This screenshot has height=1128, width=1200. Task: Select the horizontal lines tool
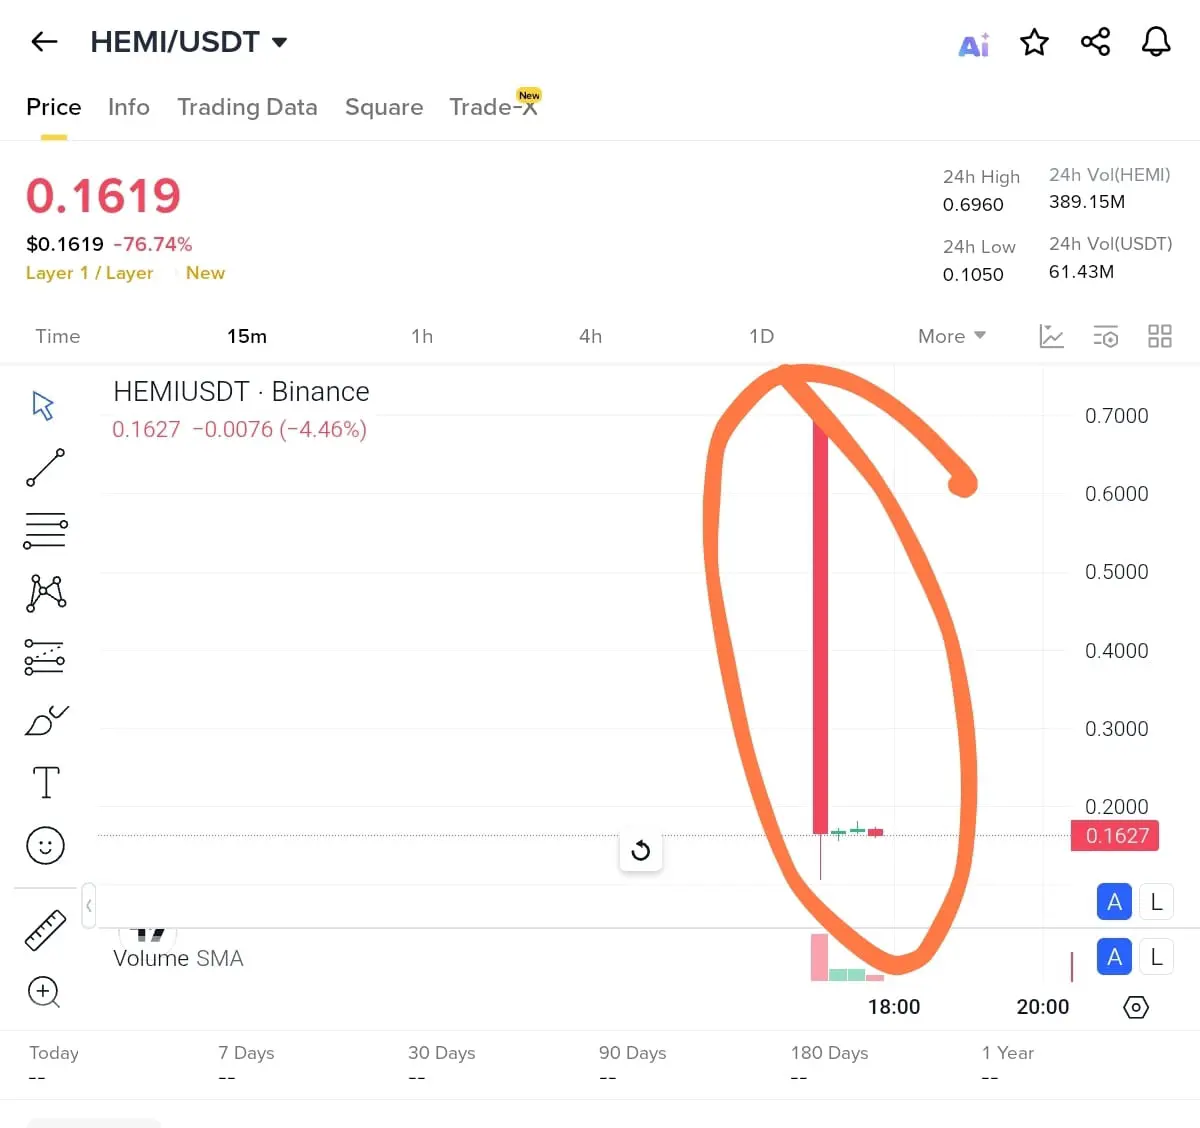coord(45,531)
